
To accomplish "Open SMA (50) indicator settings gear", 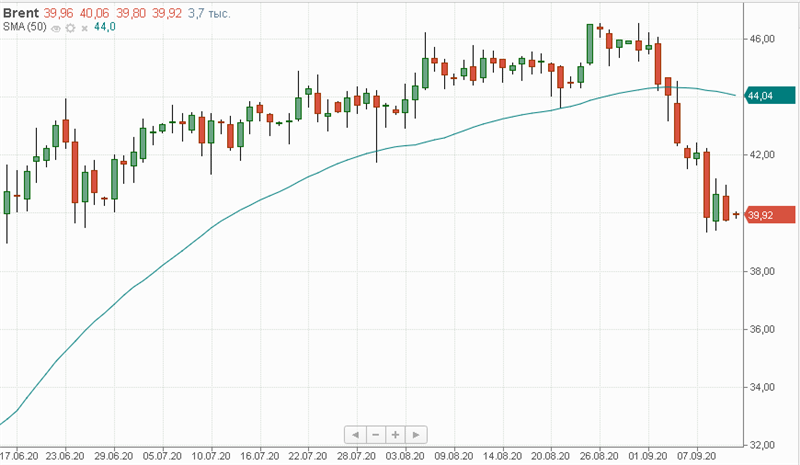I will pyautogui.click(x=70, y=28).
